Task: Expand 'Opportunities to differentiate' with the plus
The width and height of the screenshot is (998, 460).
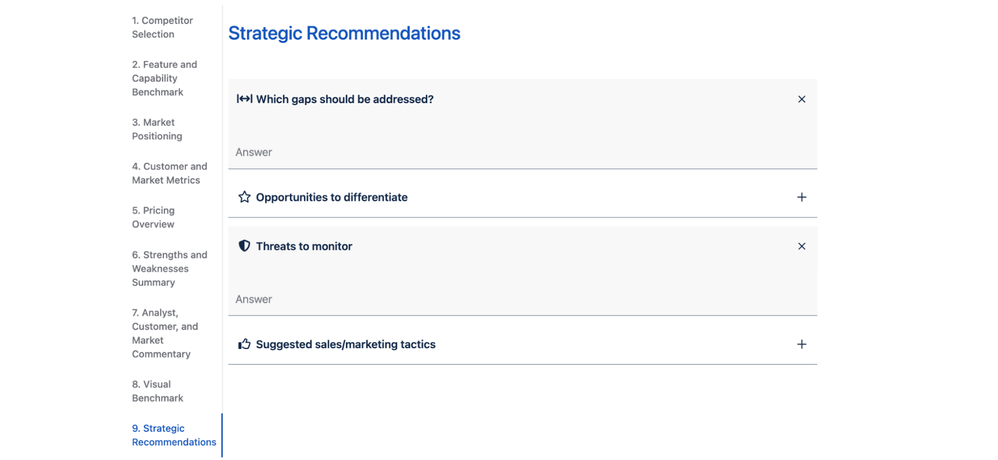Action: pos(801,197)
